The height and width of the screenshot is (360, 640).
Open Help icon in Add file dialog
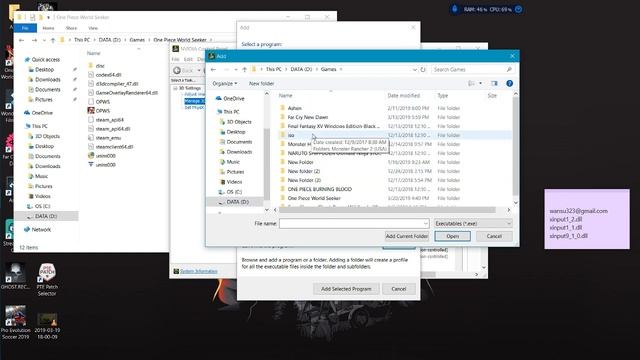[x=509, y=83]
